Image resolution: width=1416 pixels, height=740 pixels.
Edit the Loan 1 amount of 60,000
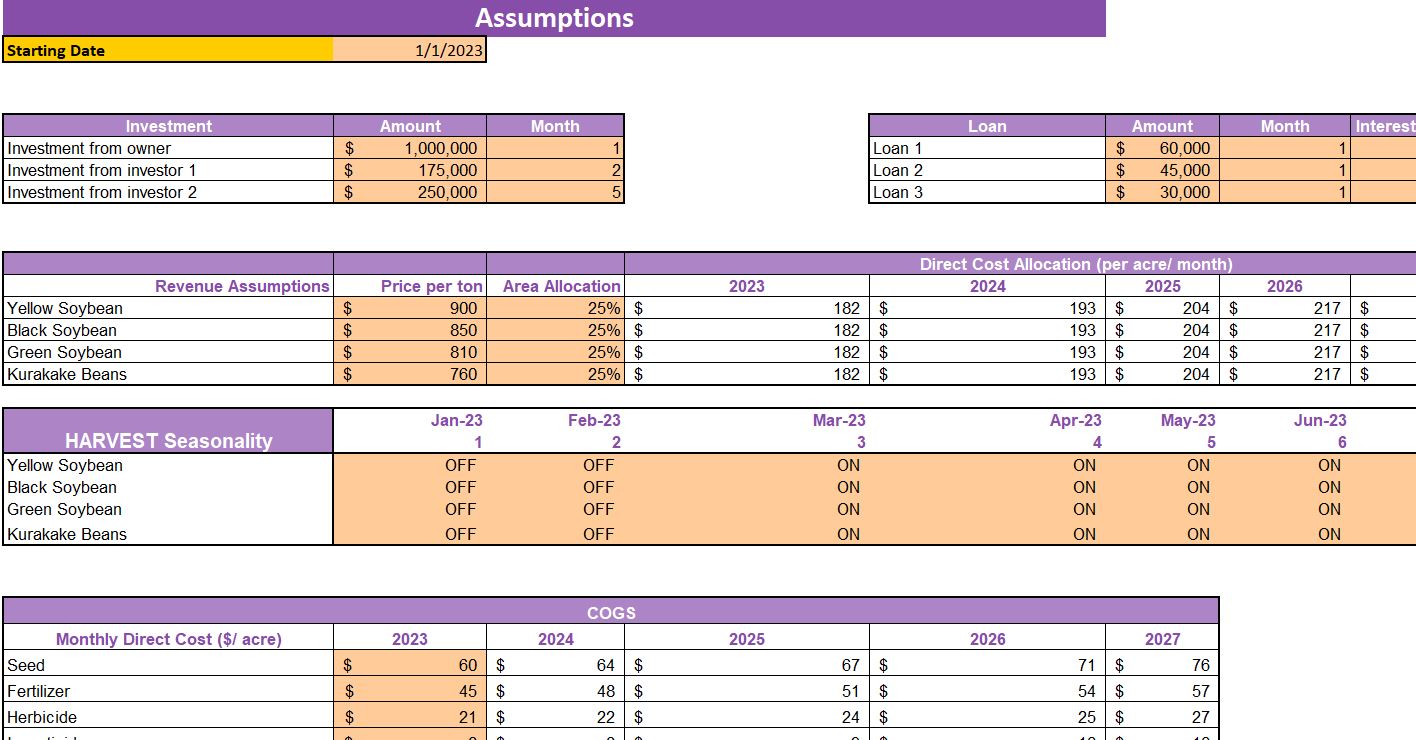pyautogui.click(x=1163, y=148)
